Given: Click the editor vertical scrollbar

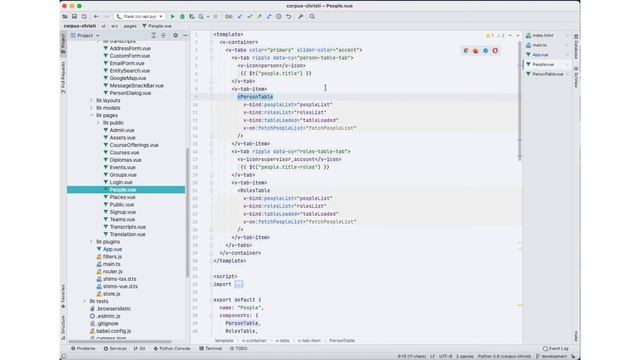Looking at the screenshot, I should pyautogui.click(x=519, y=100).
